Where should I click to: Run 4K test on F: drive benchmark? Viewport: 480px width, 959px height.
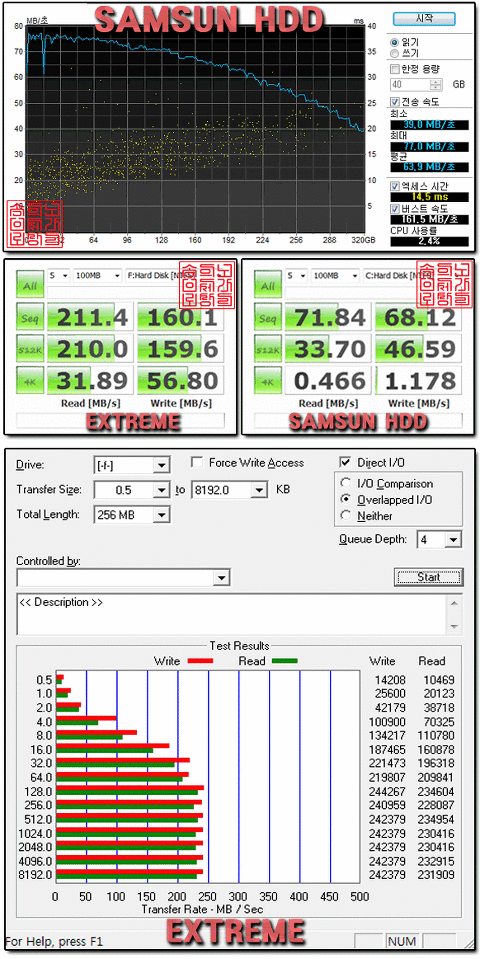[x=30, y=380]
